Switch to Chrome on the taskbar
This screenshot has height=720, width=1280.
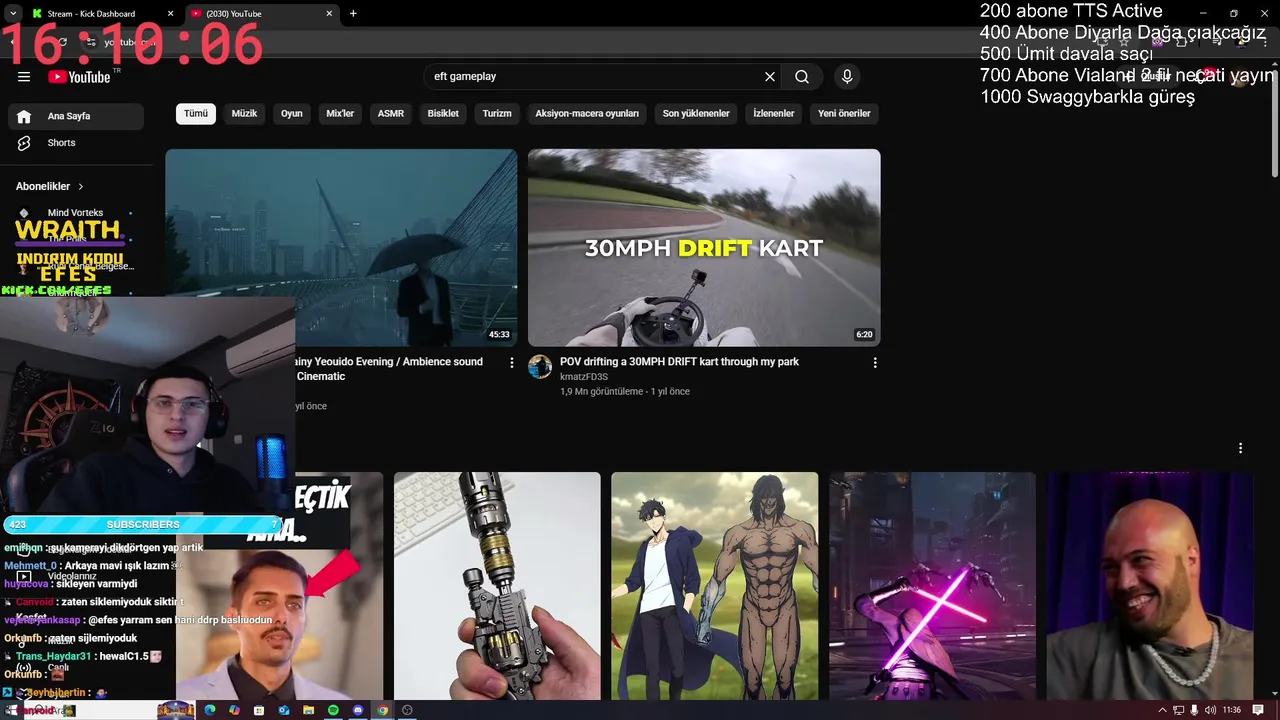point(382,710)
